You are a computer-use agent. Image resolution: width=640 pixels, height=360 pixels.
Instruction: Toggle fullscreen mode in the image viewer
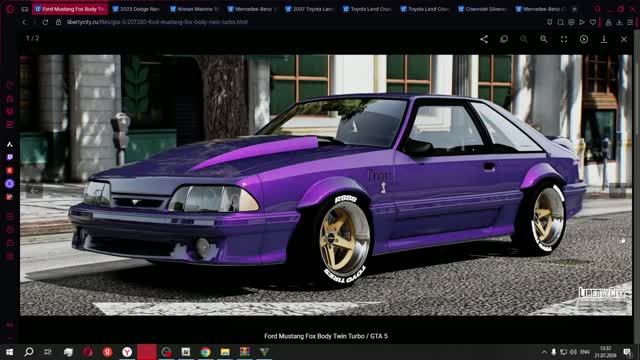[x=564, y=39]
